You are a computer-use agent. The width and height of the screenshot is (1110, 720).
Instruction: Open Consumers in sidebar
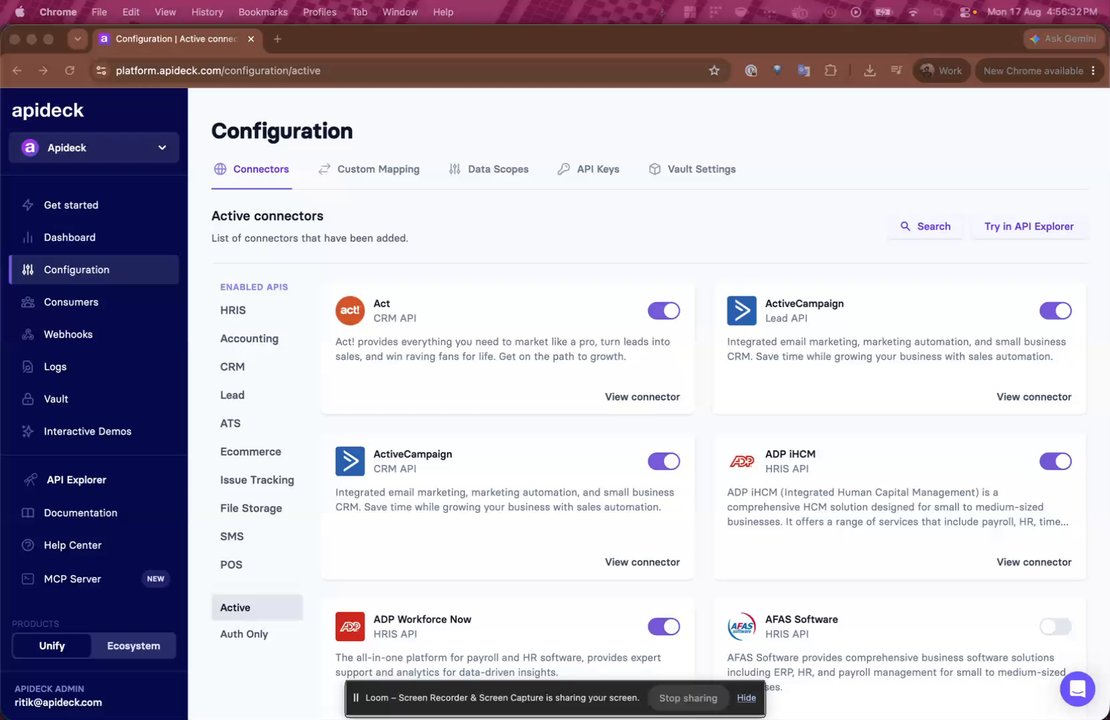[x=71, y=302]
